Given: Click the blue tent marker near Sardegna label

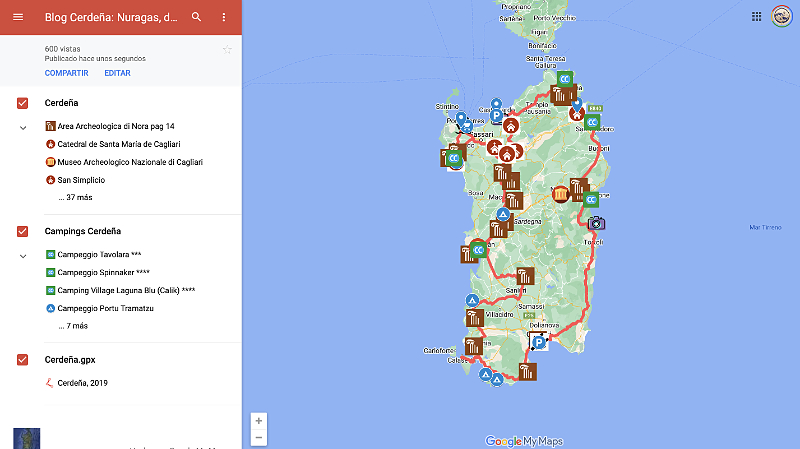Looking at the screenshot, I should tap(503, 214).
